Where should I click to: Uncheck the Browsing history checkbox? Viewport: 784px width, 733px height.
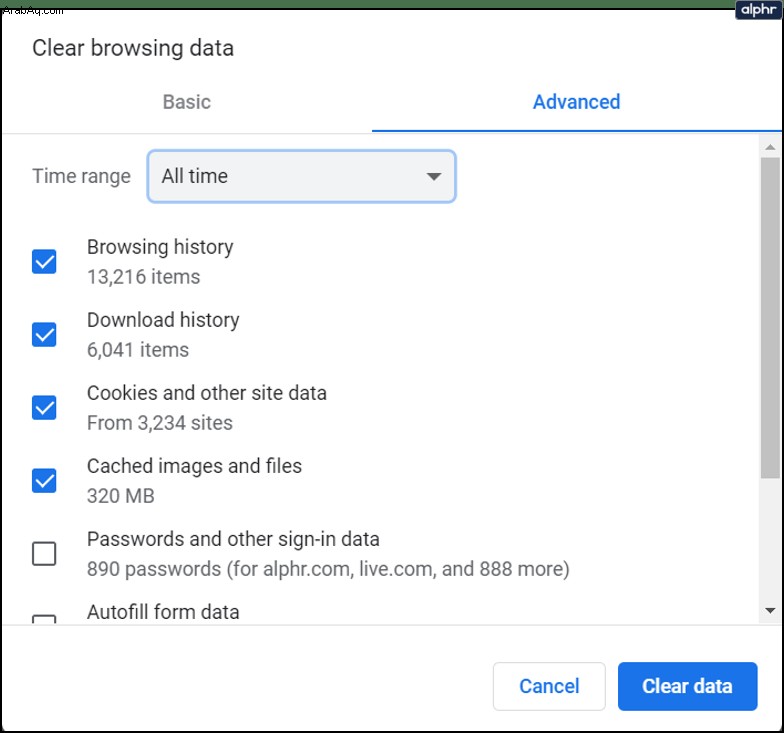click(44, 262)
